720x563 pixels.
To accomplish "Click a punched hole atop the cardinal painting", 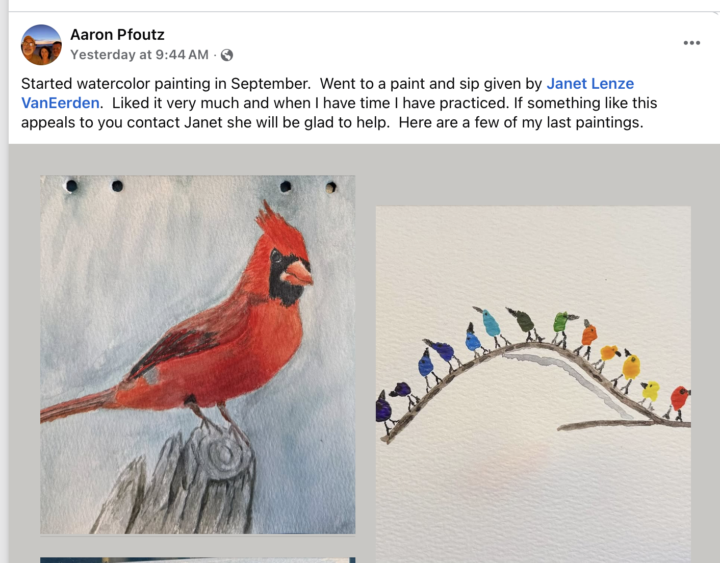I will coord(71,186).
